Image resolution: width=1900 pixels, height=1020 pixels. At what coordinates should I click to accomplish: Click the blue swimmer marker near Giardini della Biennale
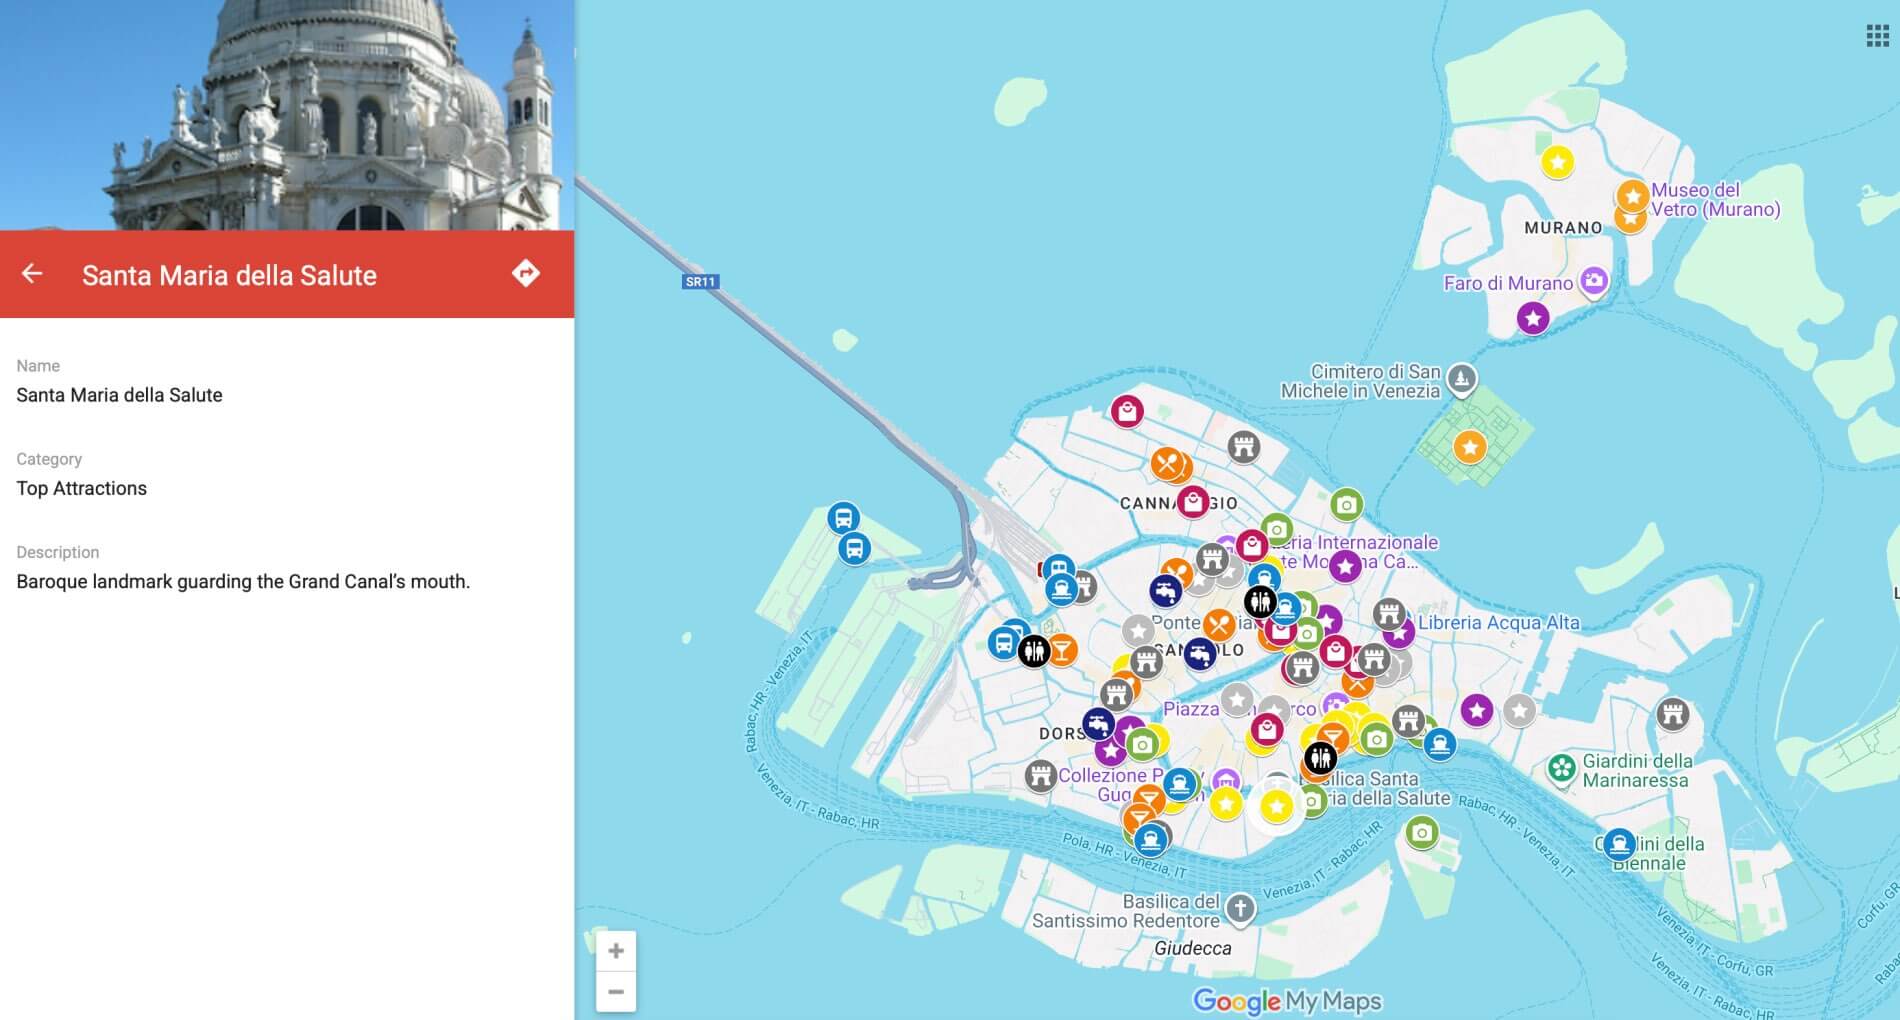1620,845
